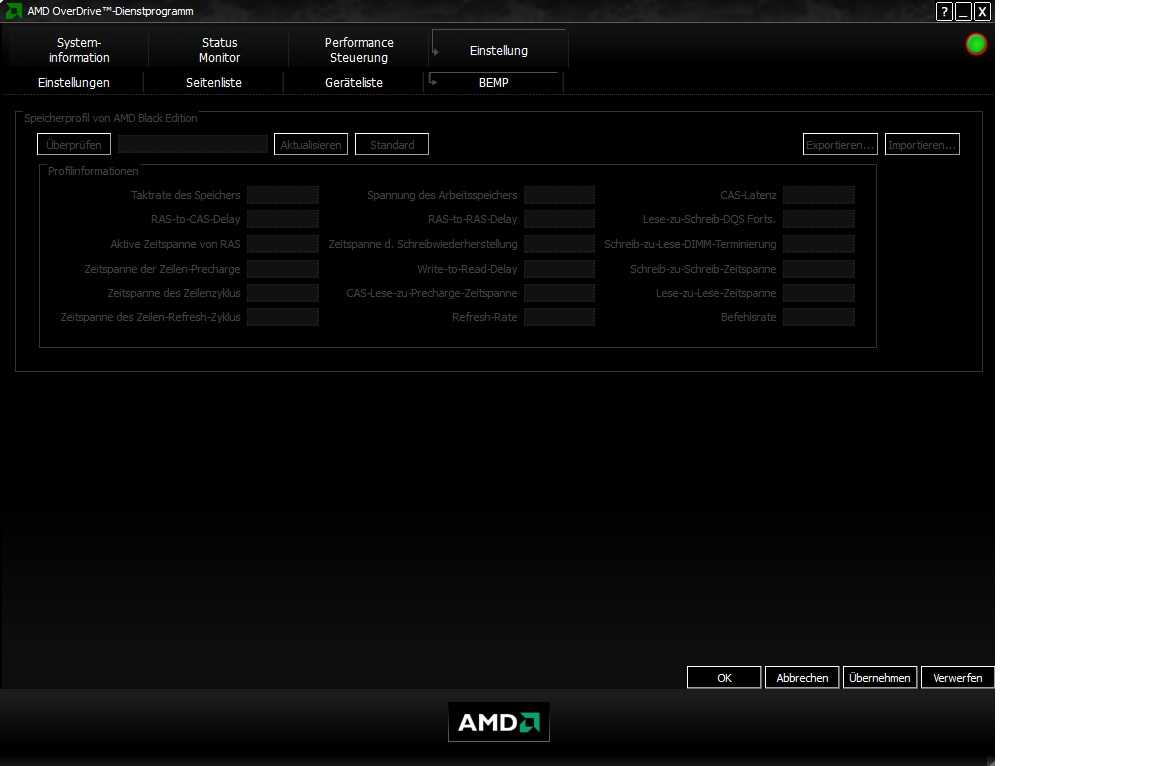Screen dimensions: 1152x766
Task: Click the Refresh-Rate value field
Action: pyautogui.click(x=559, y=317)
